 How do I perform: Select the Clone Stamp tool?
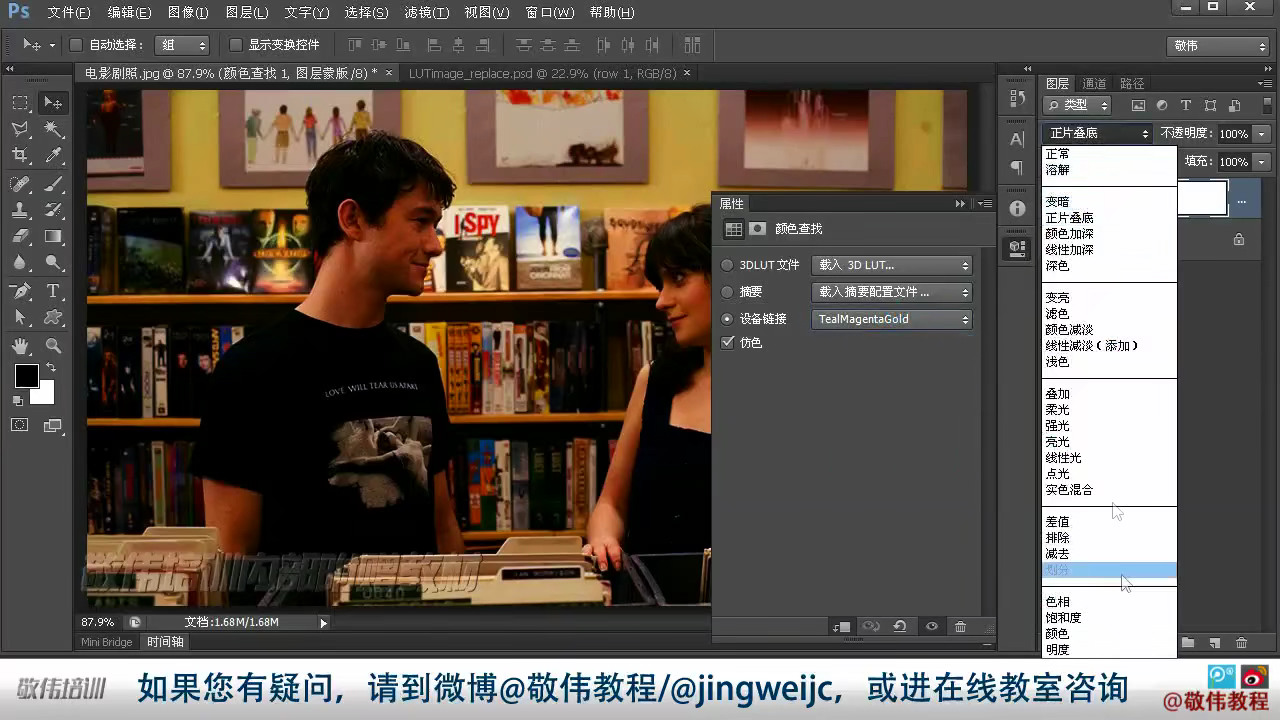pyautogui.click(x=20, y=210)
